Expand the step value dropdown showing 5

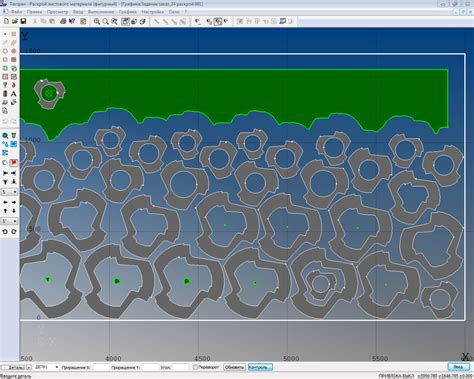pyautogui.click(x=9, y=192)
